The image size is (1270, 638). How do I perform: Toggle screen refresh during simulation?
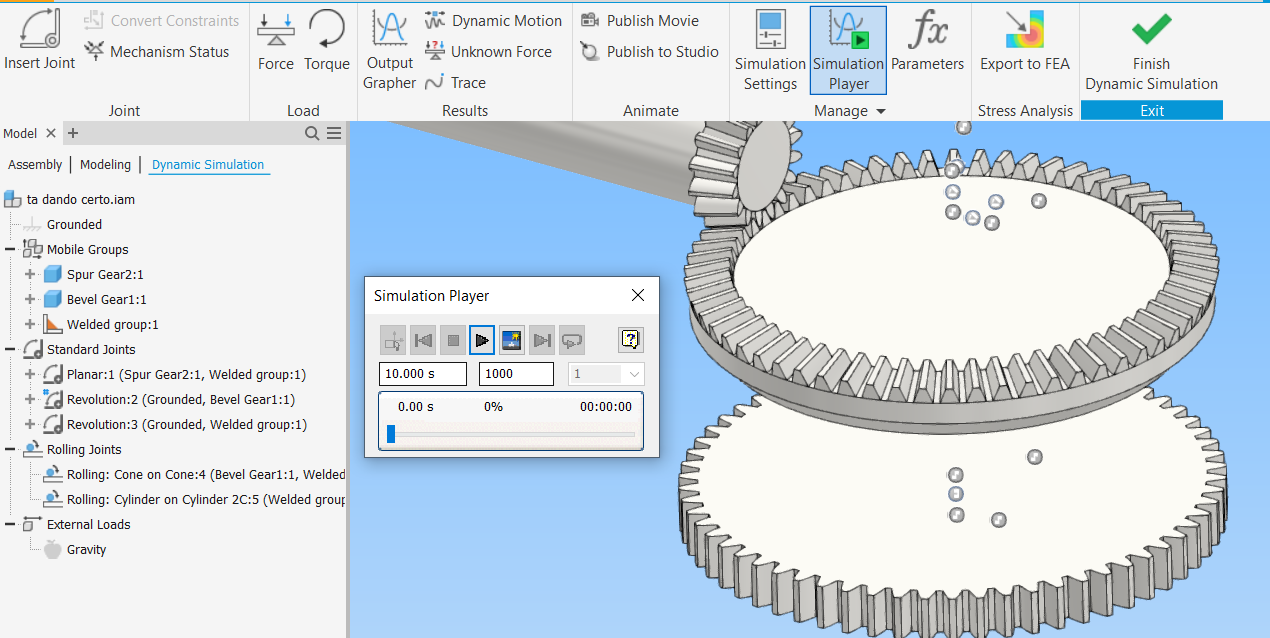click(512, 340)
